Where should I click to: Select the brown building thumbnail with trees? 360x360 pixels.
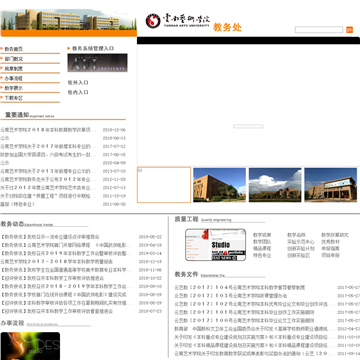click(x=219, y=185)
